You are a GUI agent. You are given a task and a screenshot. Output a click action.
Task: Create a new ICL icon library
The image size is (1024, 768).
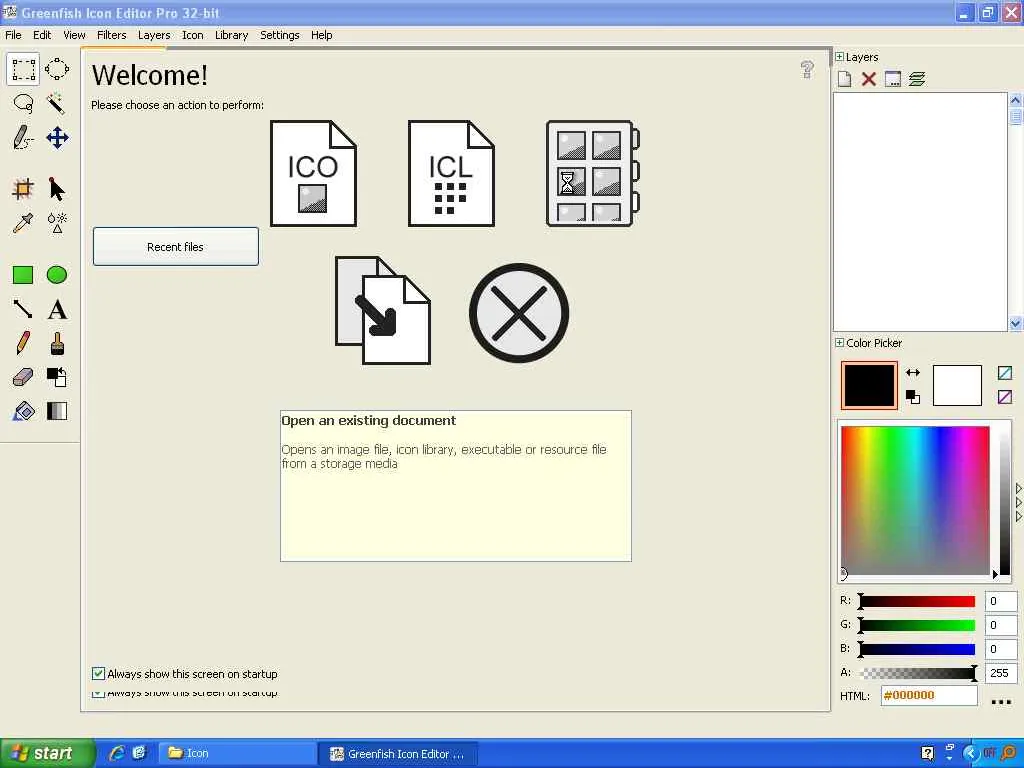[x=451, y=174]
